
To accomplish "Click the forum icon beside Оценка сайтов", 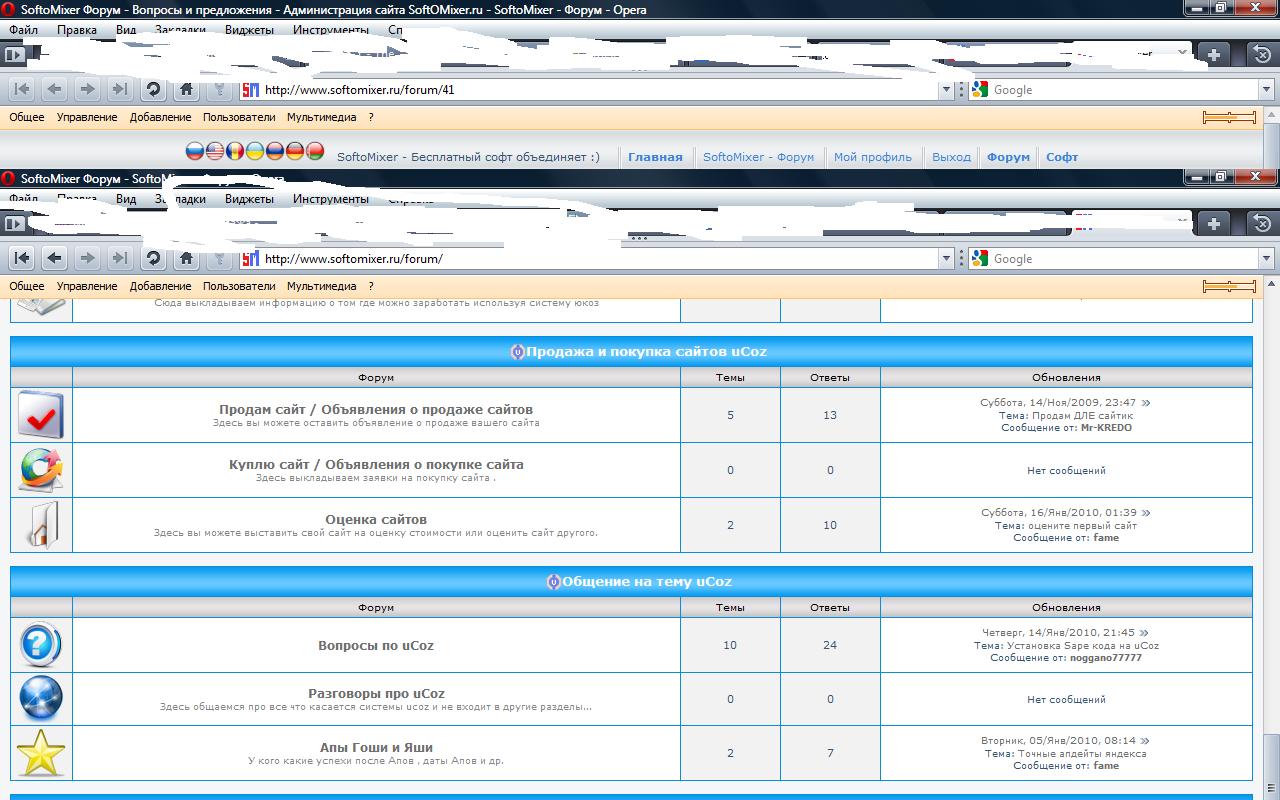I will click(x=41, y=525).
